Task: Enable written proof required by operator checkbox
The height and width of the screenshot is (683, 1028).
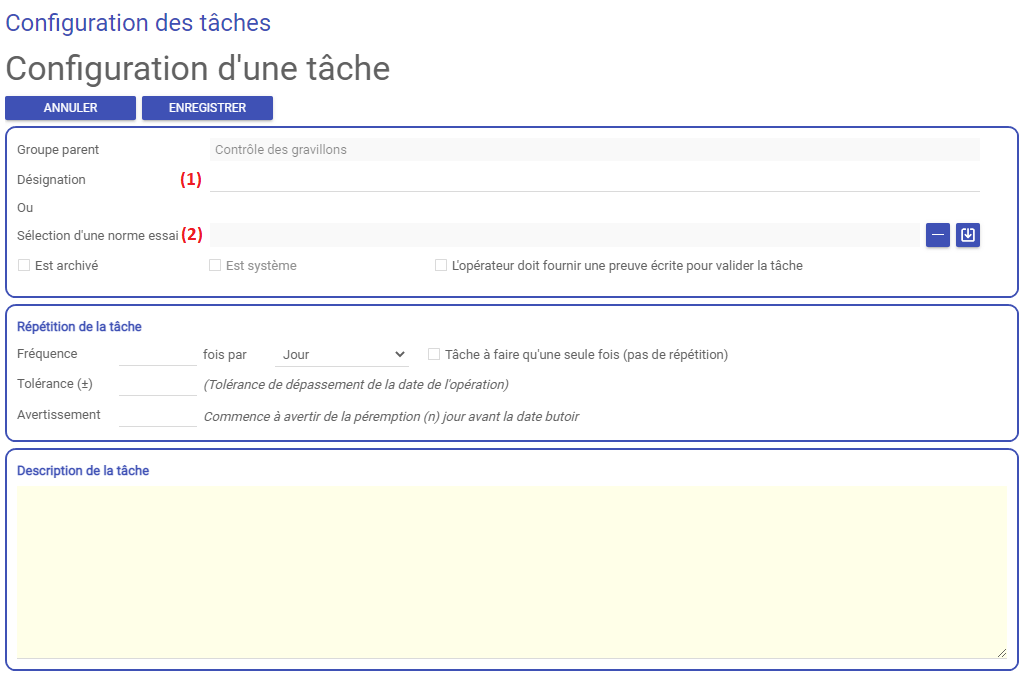Action: coord(441,265)
